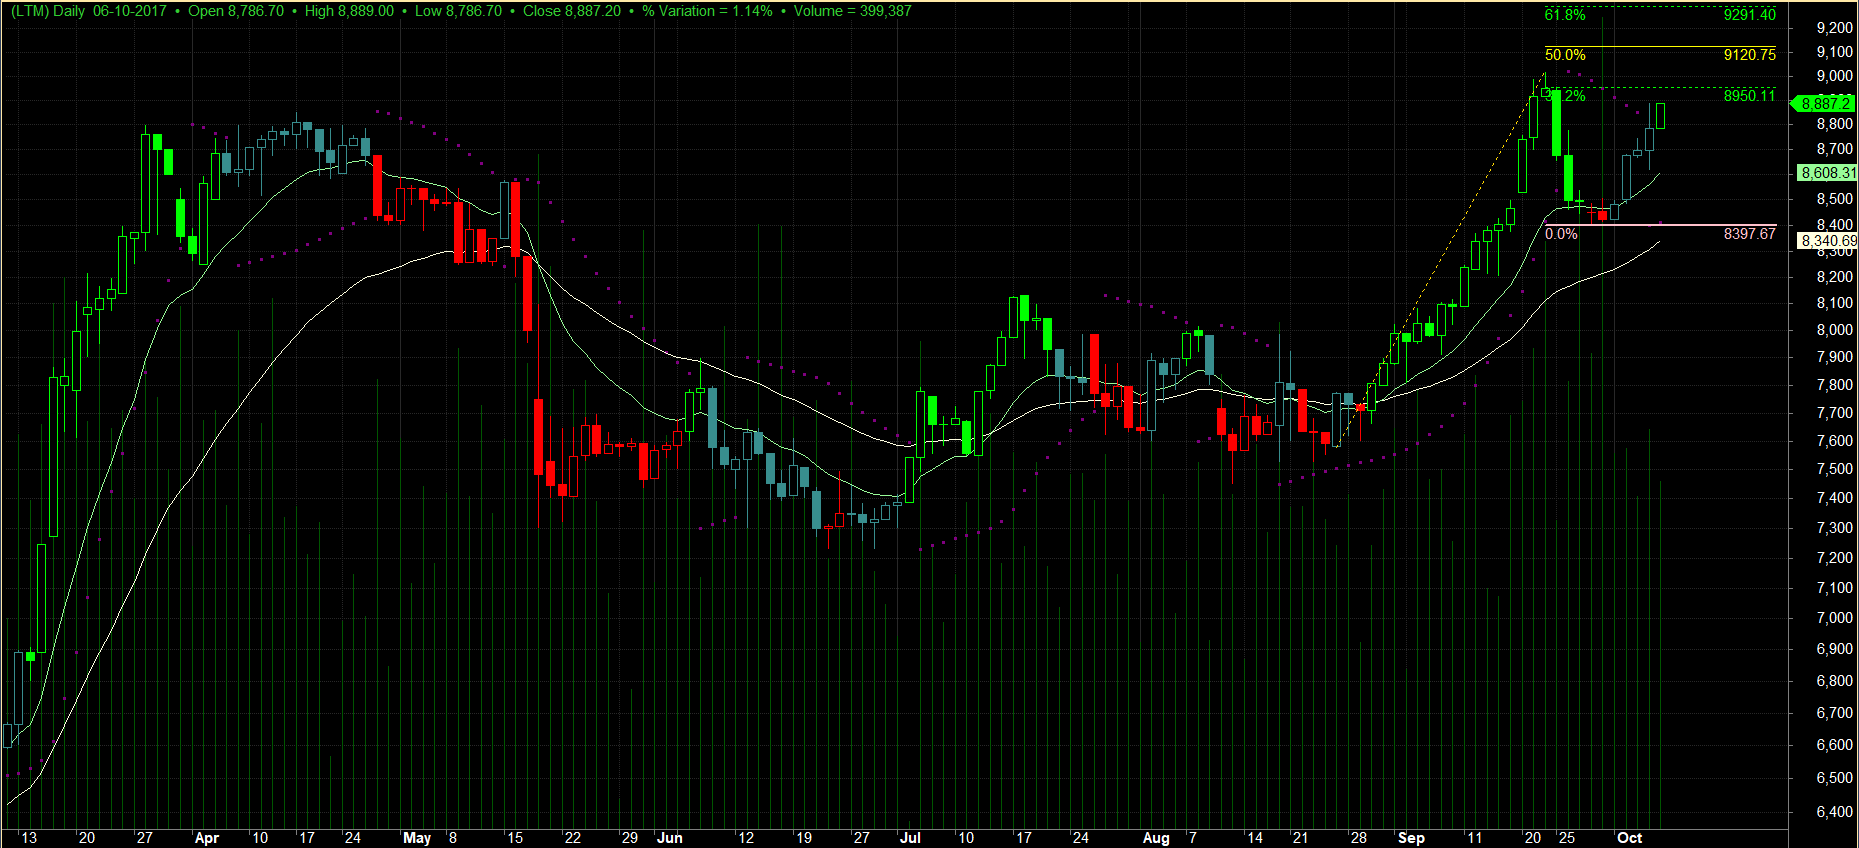Click the 7,000 price axis label
1859x848 pixels.
pos(1835,618)
